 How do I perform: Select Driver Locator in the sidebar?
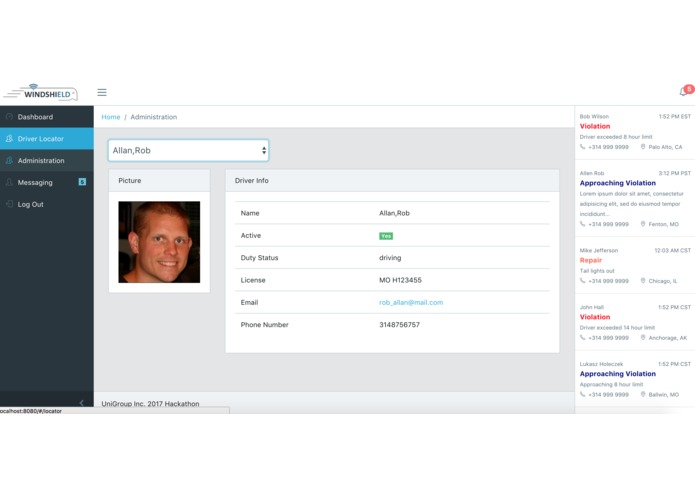point(47,139)
